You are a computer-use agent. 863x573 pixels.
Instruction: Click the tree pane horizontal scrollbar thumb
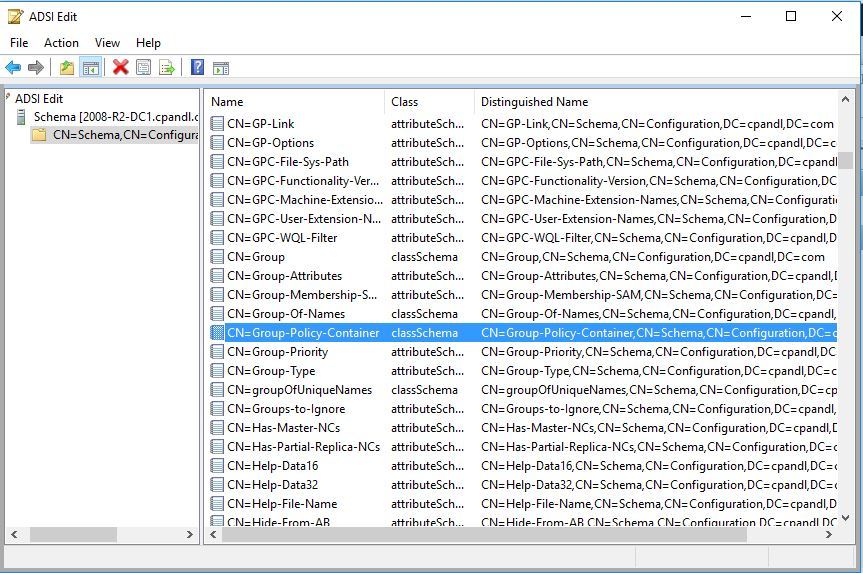point(73,534)
